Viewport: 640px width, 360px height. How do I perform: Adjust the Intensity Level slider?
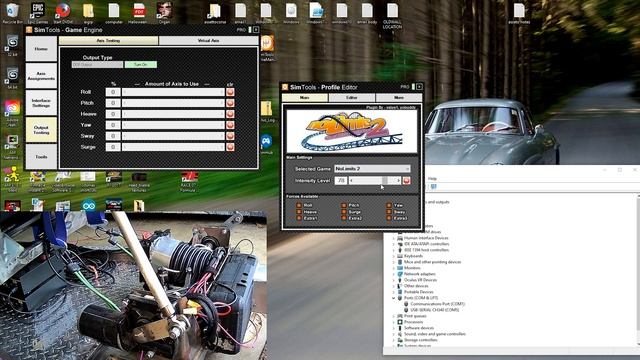tap(375, 180)
